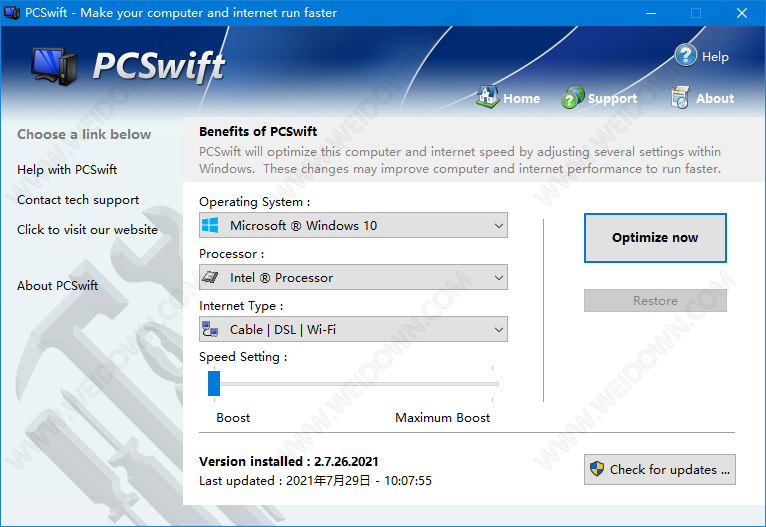
Task: Click the PCSwift computer logo icon
Action: tap(54, 66)
